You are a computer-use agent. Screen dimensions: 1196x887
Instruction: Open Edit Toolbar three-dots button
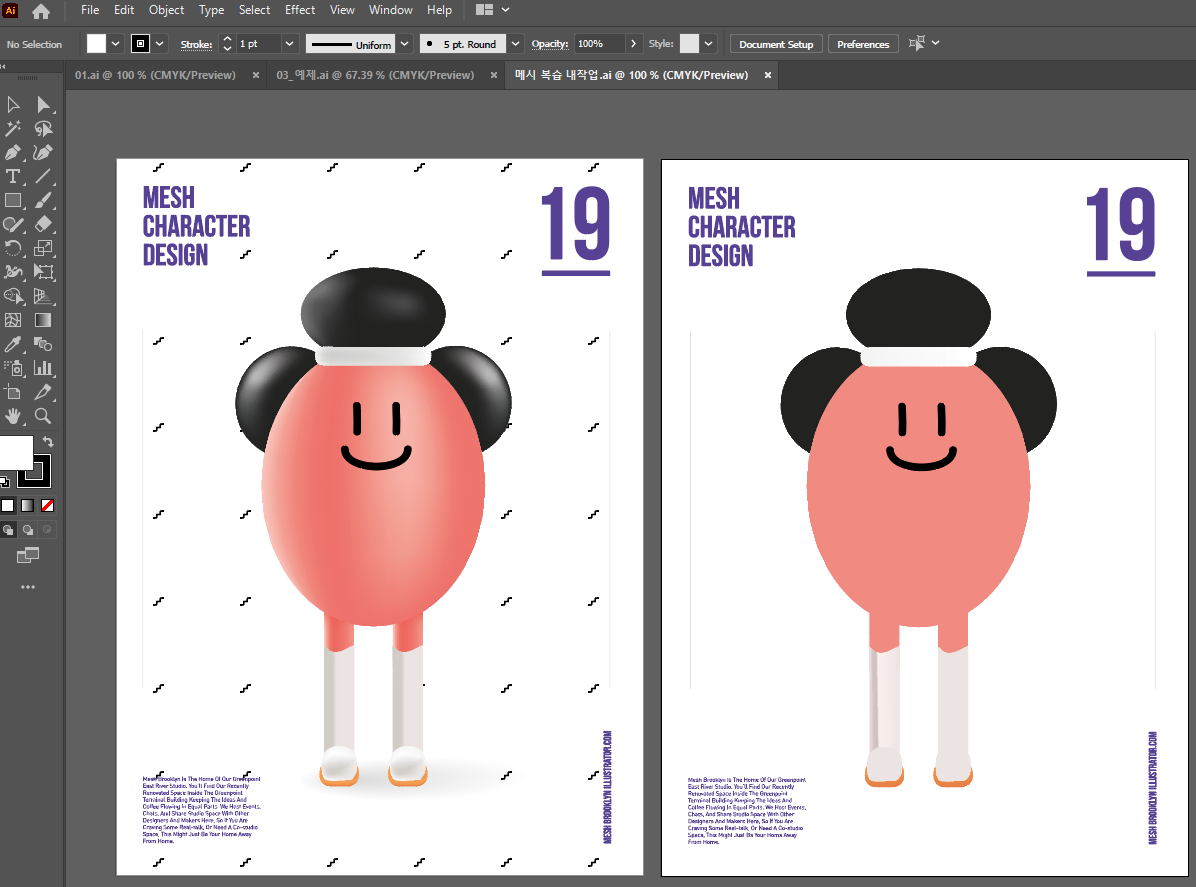pyautogui.click(x=28, y=587)
